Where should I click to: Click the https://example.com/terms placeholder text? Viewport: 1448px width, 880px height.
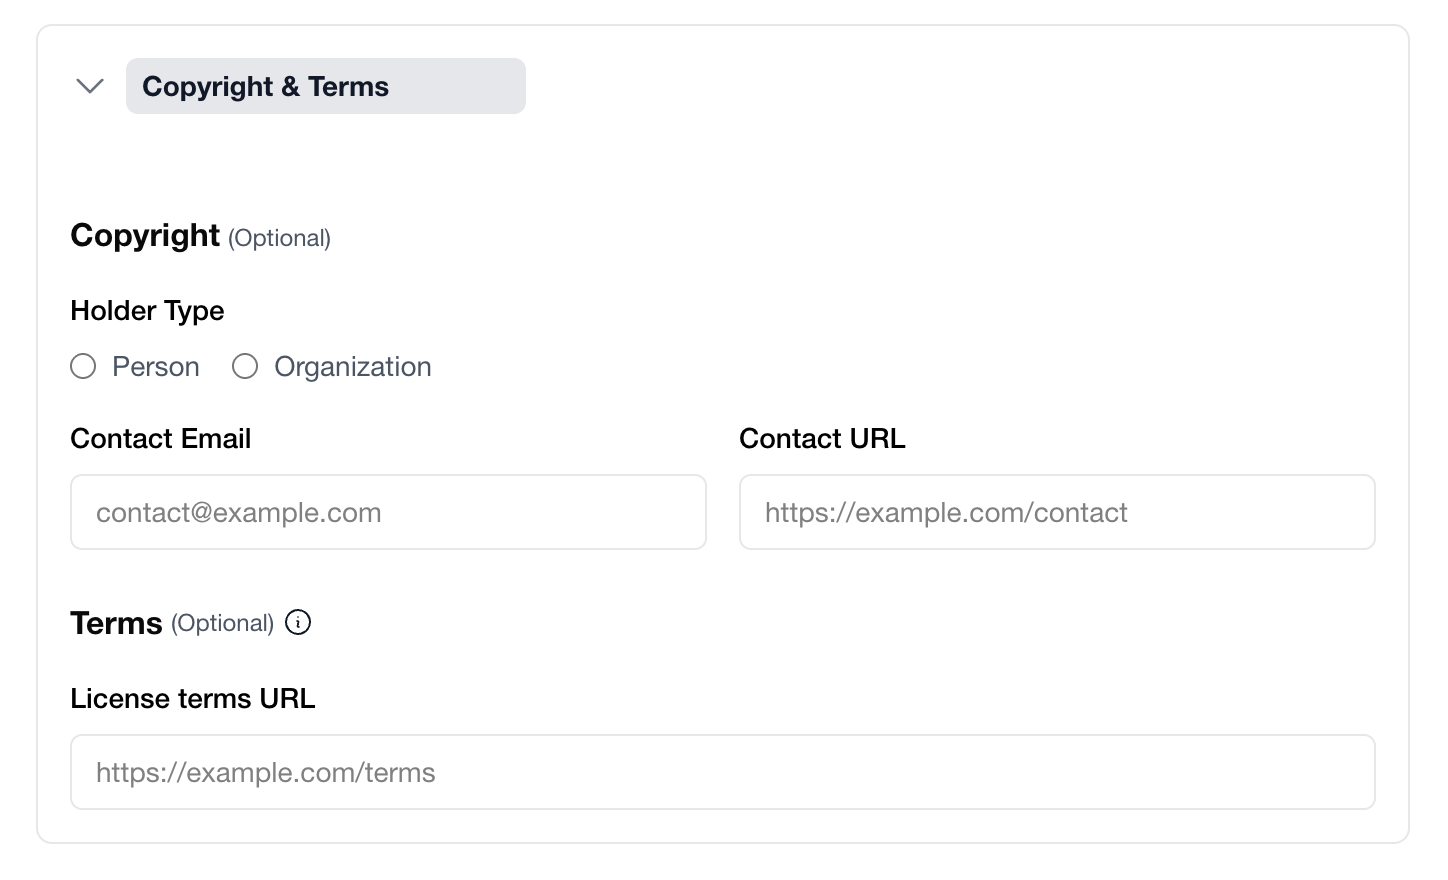(x=266, y=772)
